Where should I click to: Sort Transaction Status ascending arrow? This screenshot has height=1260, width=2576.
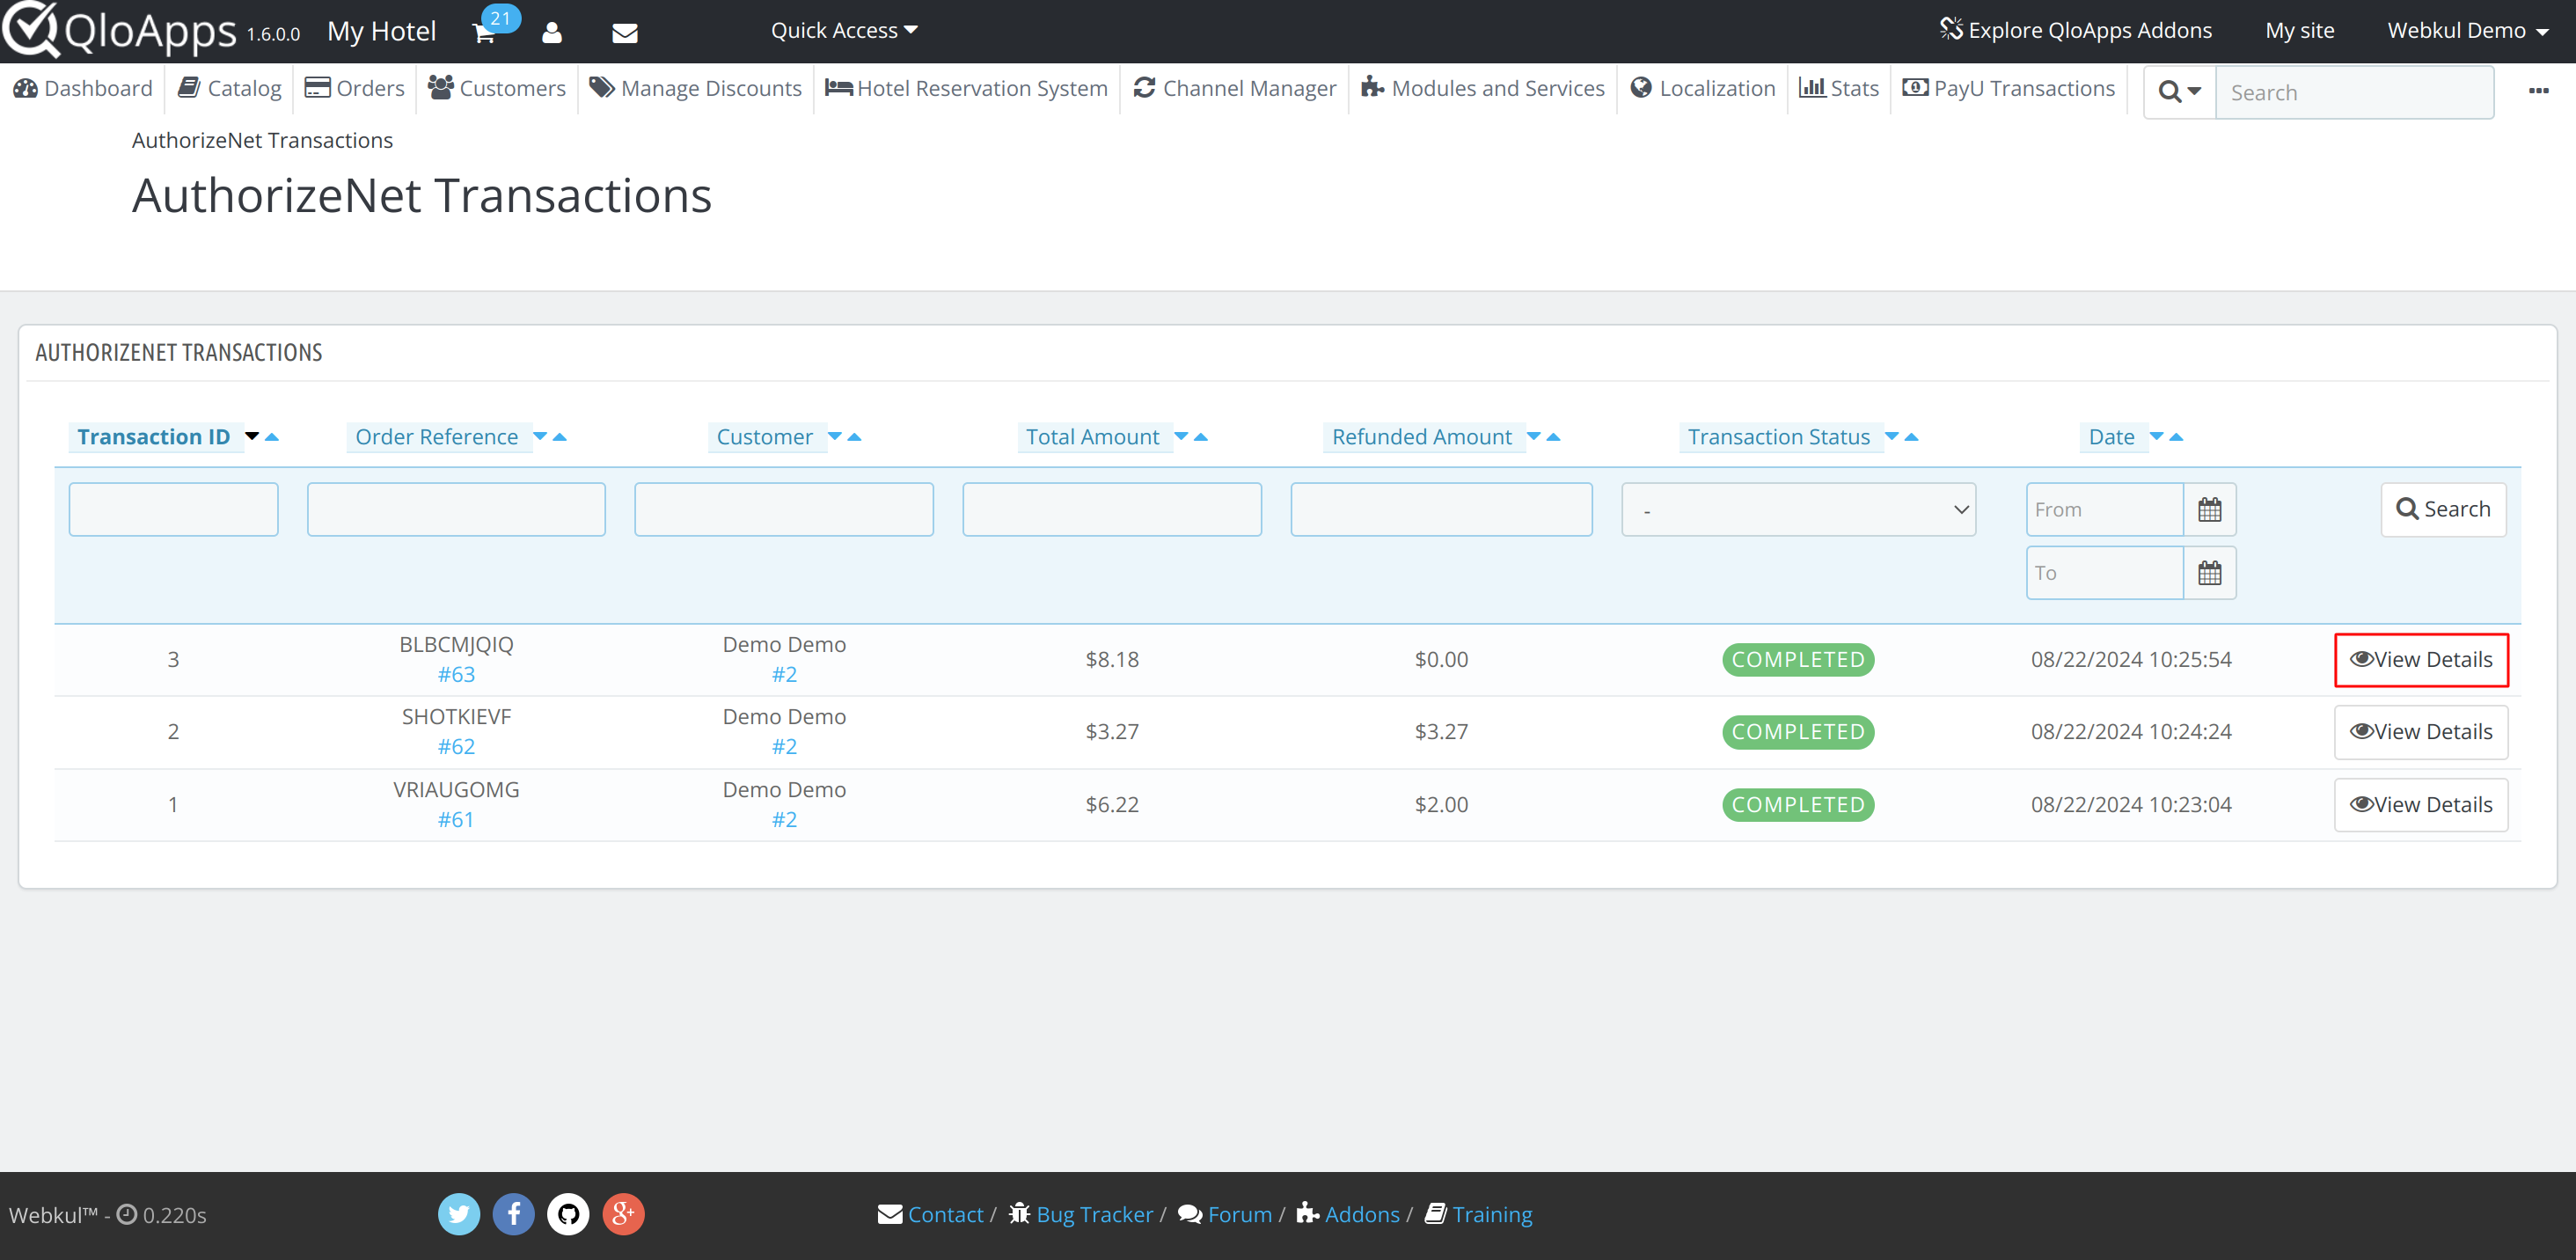tap(1912, 436)
